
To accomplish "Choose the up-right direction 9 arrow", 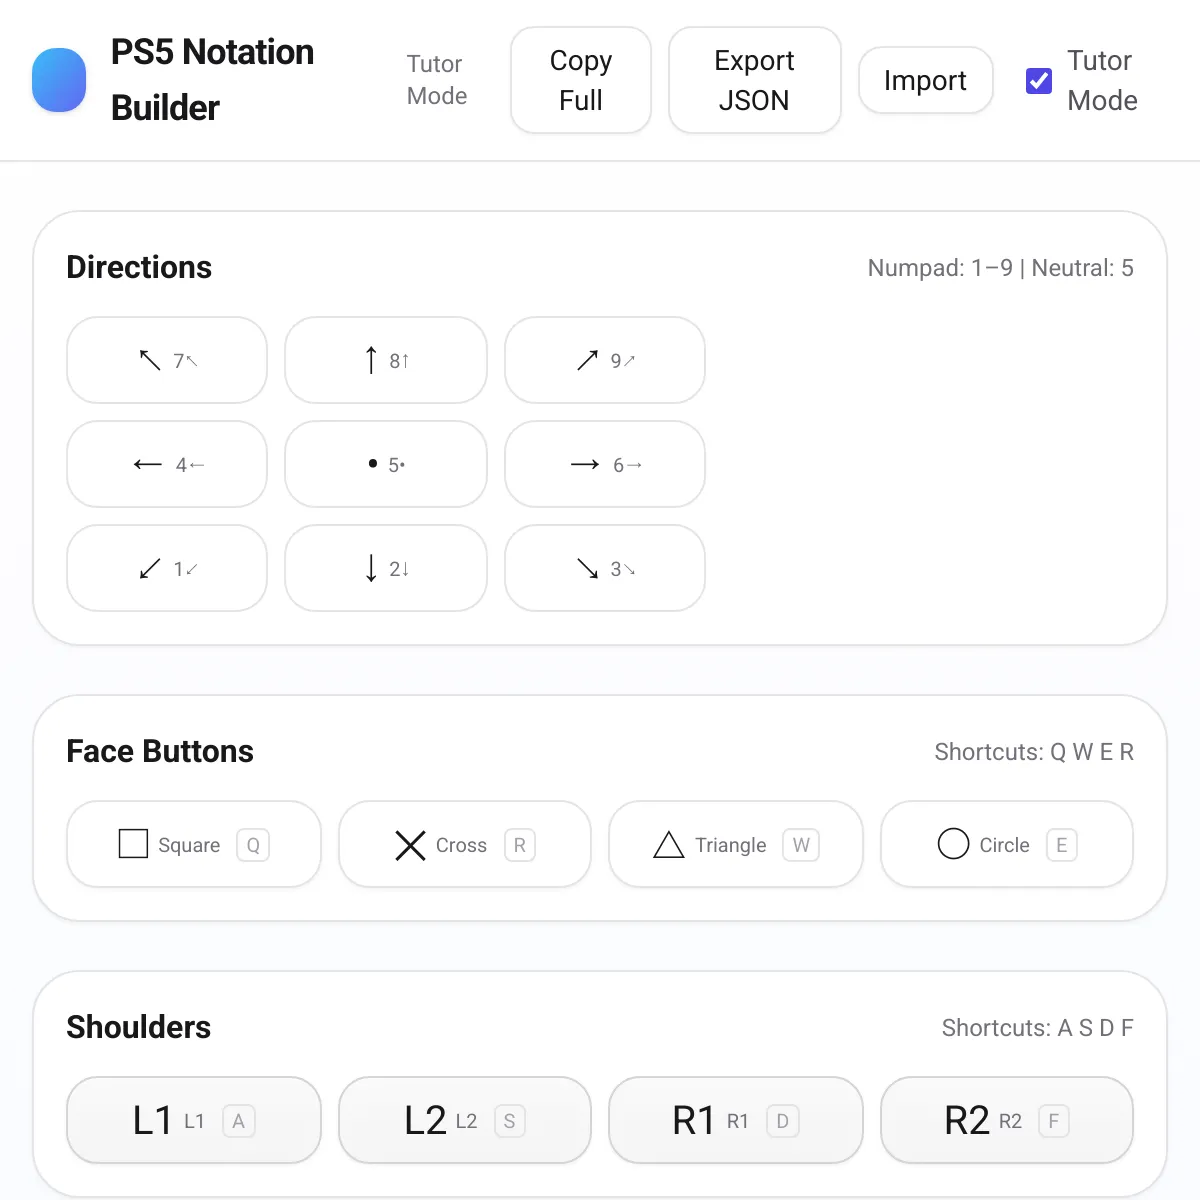I will click(x=605, y=360).
